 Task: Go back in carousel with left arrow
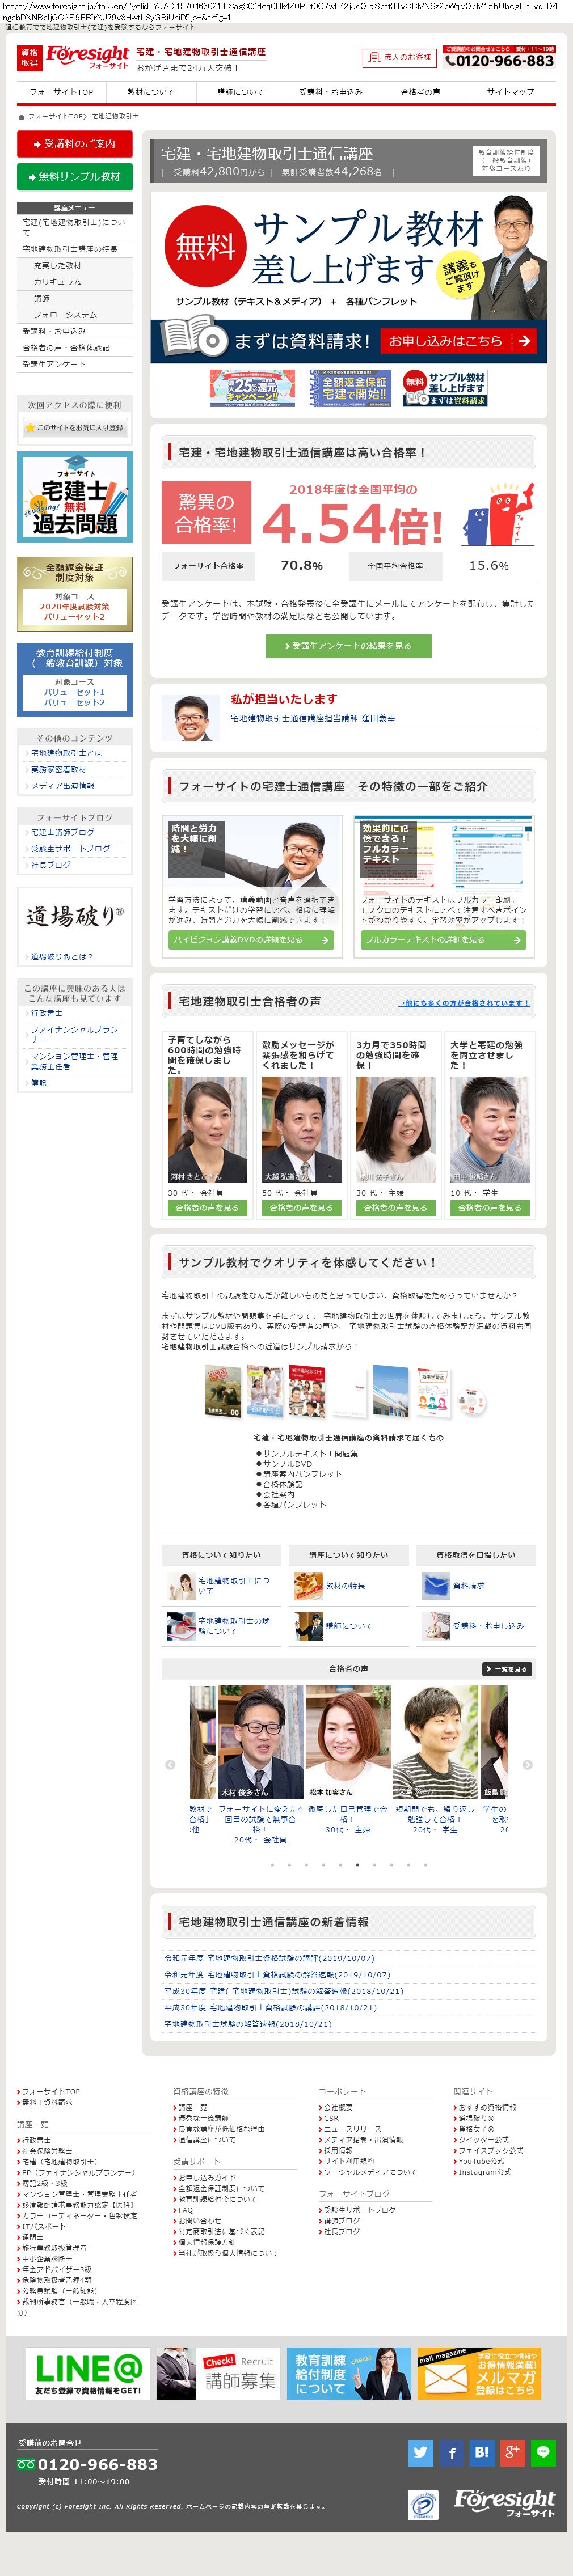pyautogui.click(x=169, y=1765)
